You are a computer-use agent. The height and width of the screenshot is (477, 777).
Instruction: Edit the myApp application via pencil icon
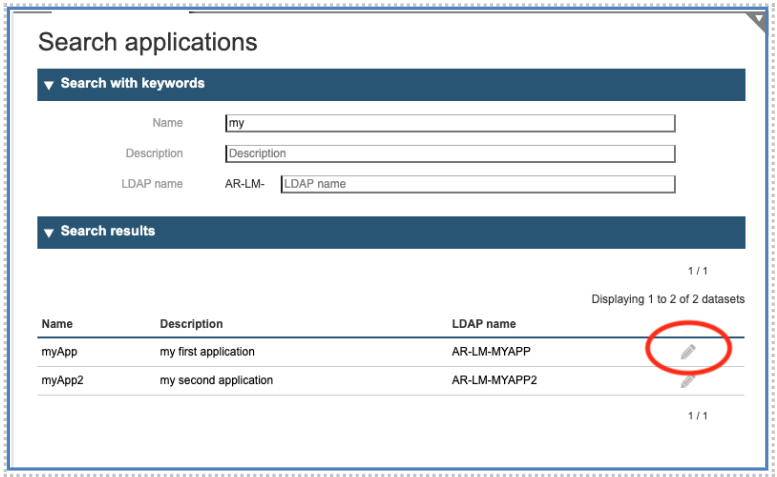(688, 352)
